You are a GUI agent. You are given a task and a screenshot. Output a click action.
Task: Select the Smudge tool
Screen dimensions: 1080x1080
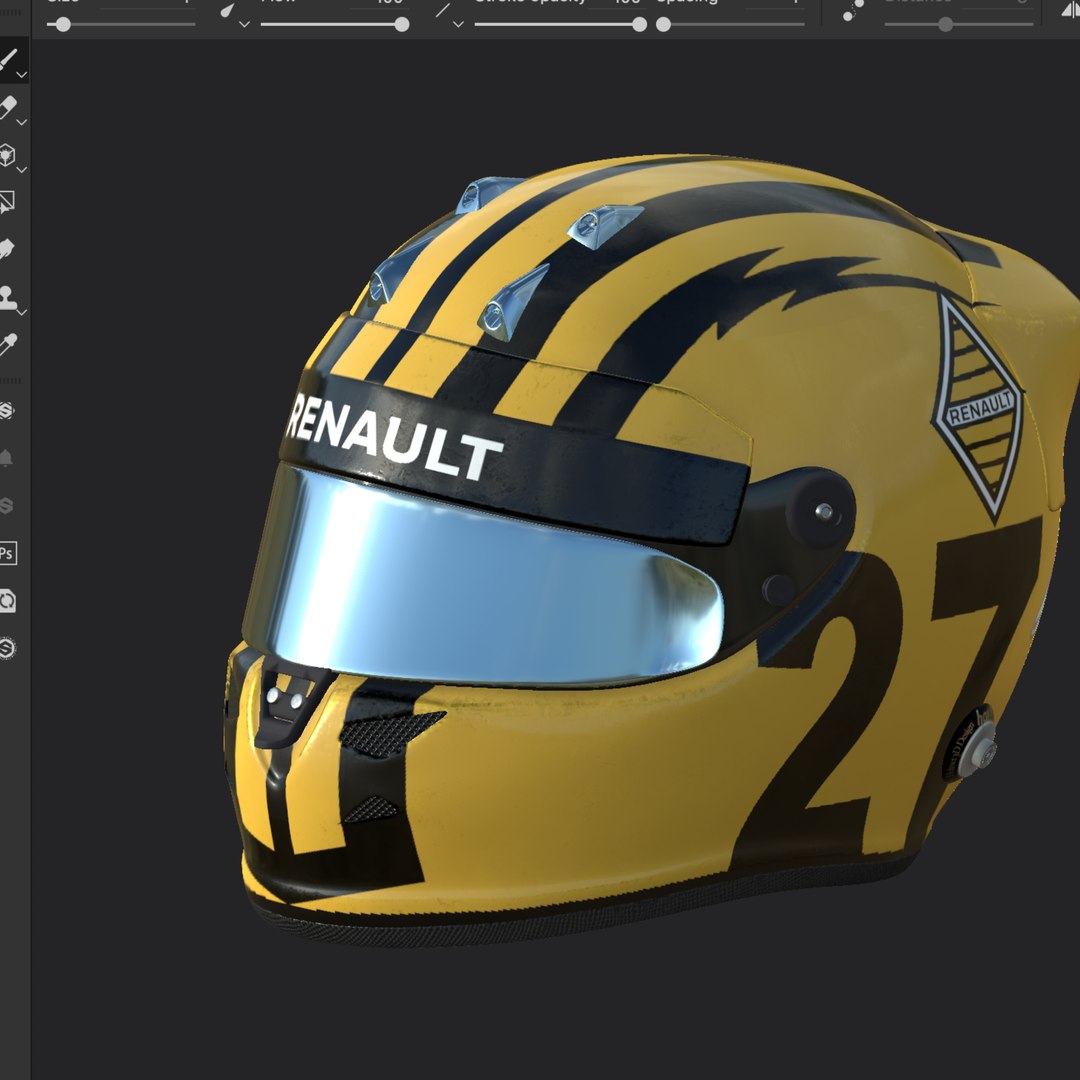(7, 249)
